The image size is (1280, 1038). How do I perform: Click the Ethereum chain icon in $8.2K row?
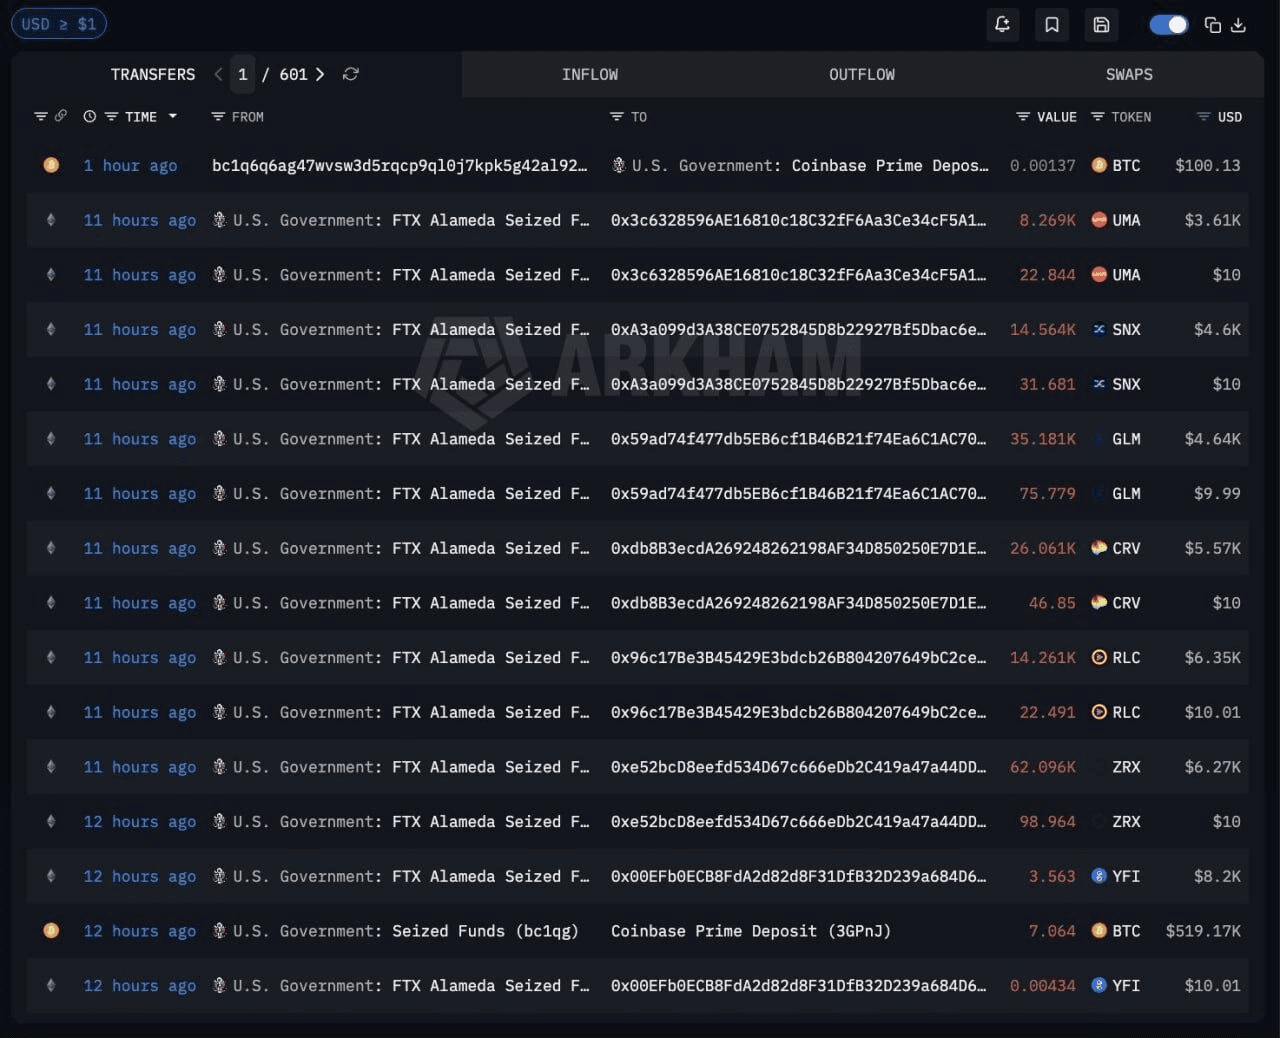[x=51, y=876]
